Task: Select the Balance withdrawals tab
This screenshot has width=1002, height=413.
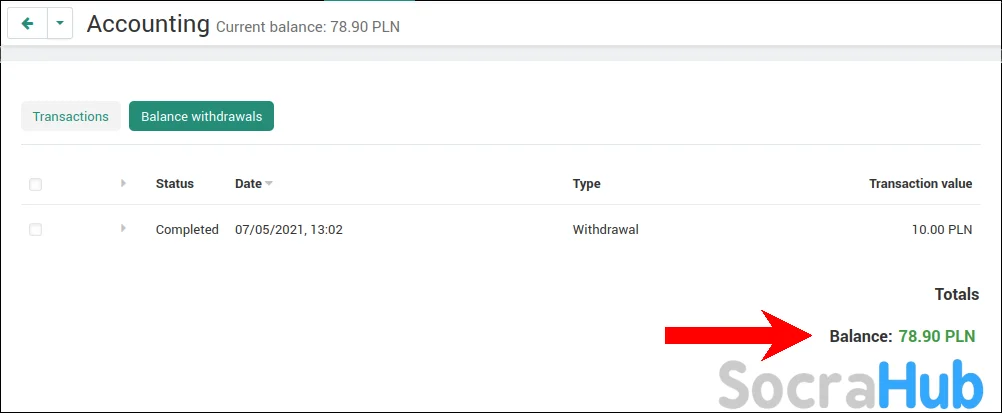Action: tap(201, 117)
